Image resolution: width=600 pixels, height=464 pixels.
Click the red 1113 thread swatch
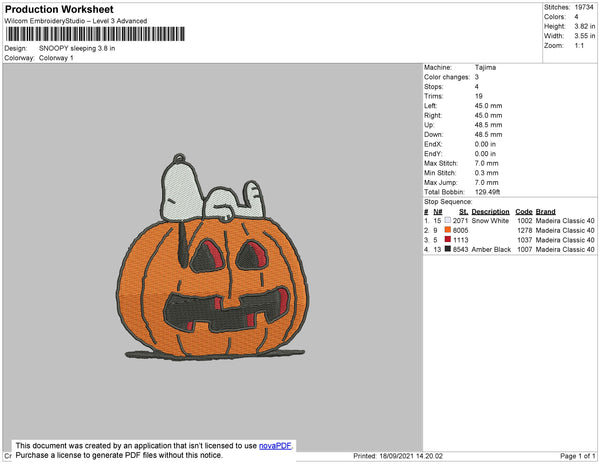pyautogui.click(x=448, y=239)
